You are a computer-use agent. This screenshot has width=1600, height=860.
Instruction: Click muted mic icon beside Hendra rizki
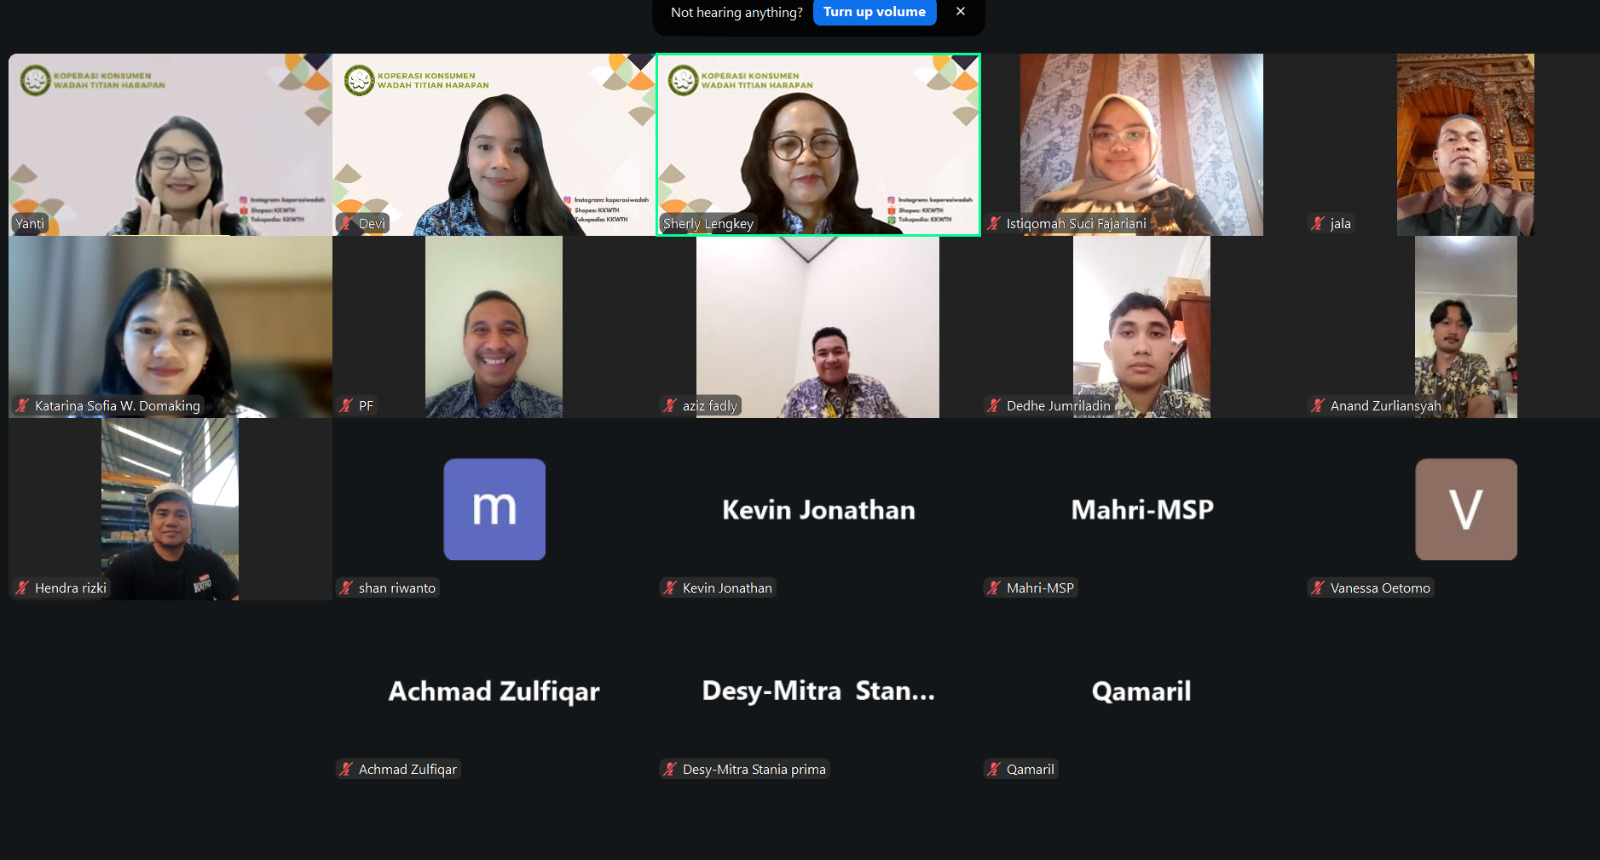pyautogui.click(x=22, y=588)
